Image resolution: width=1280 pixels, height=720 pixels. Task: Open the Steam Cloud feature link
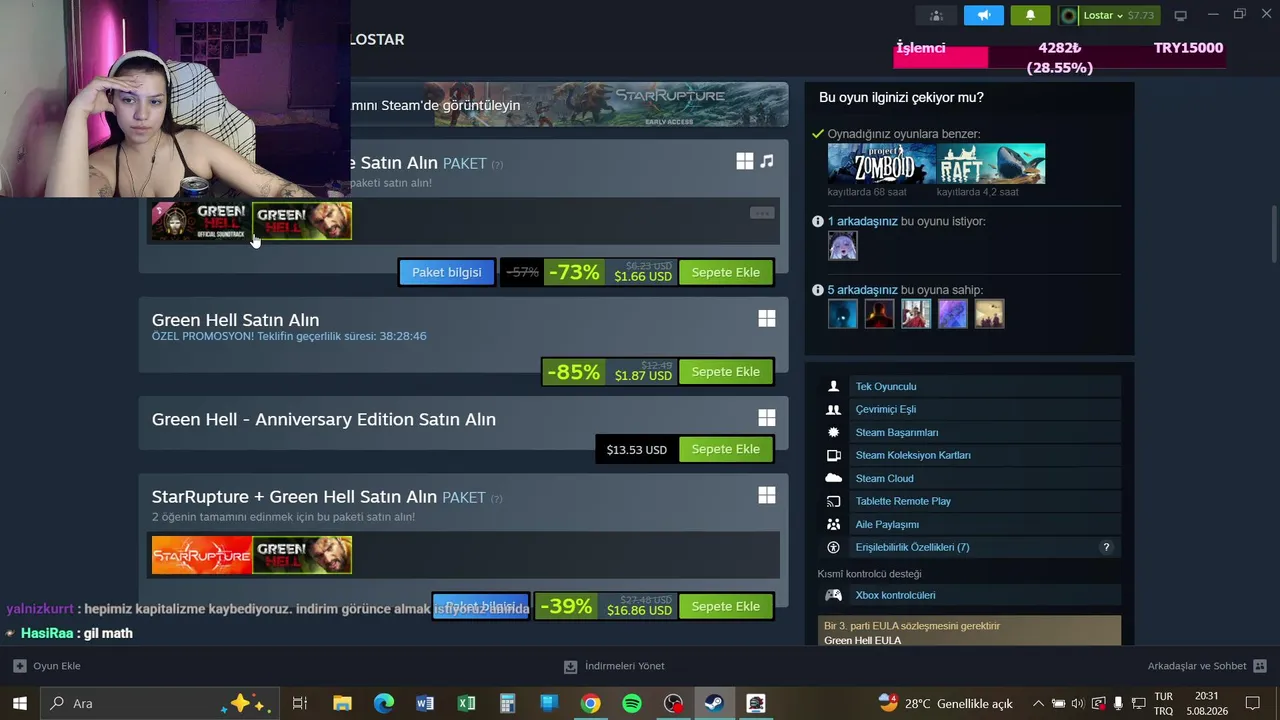click(x=885, y=478)
